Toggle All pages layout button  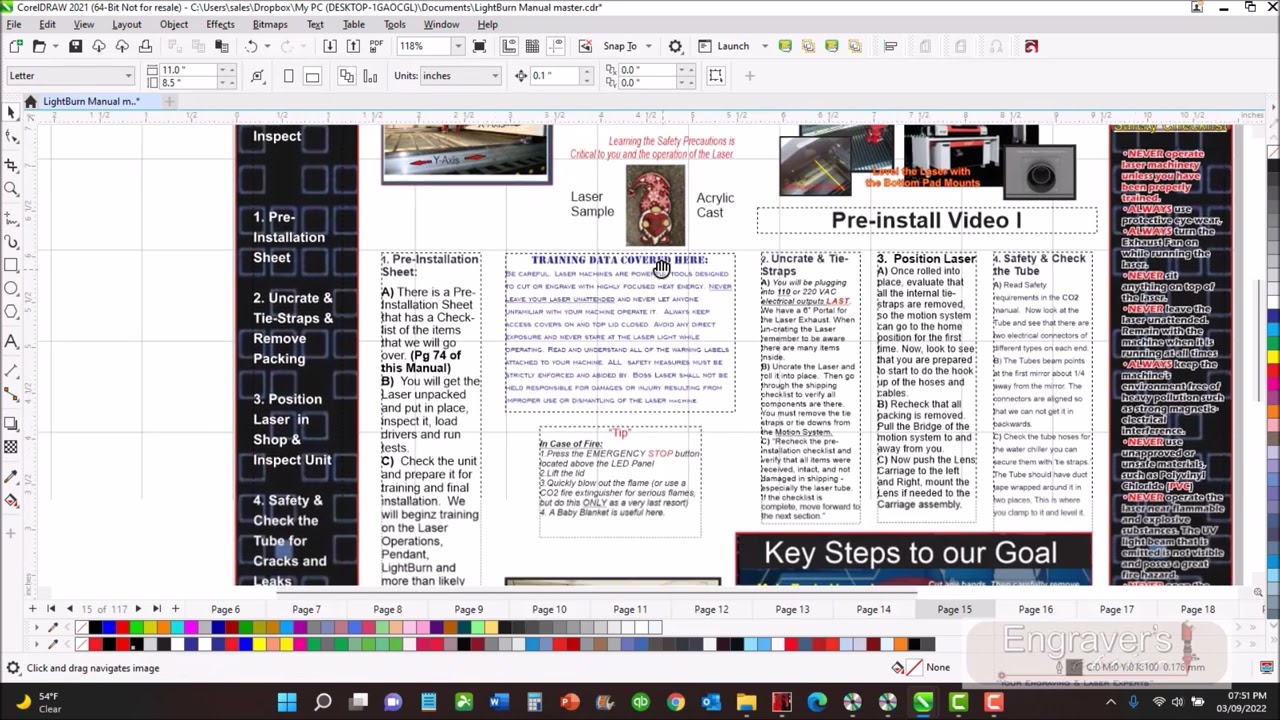point(346,76)
